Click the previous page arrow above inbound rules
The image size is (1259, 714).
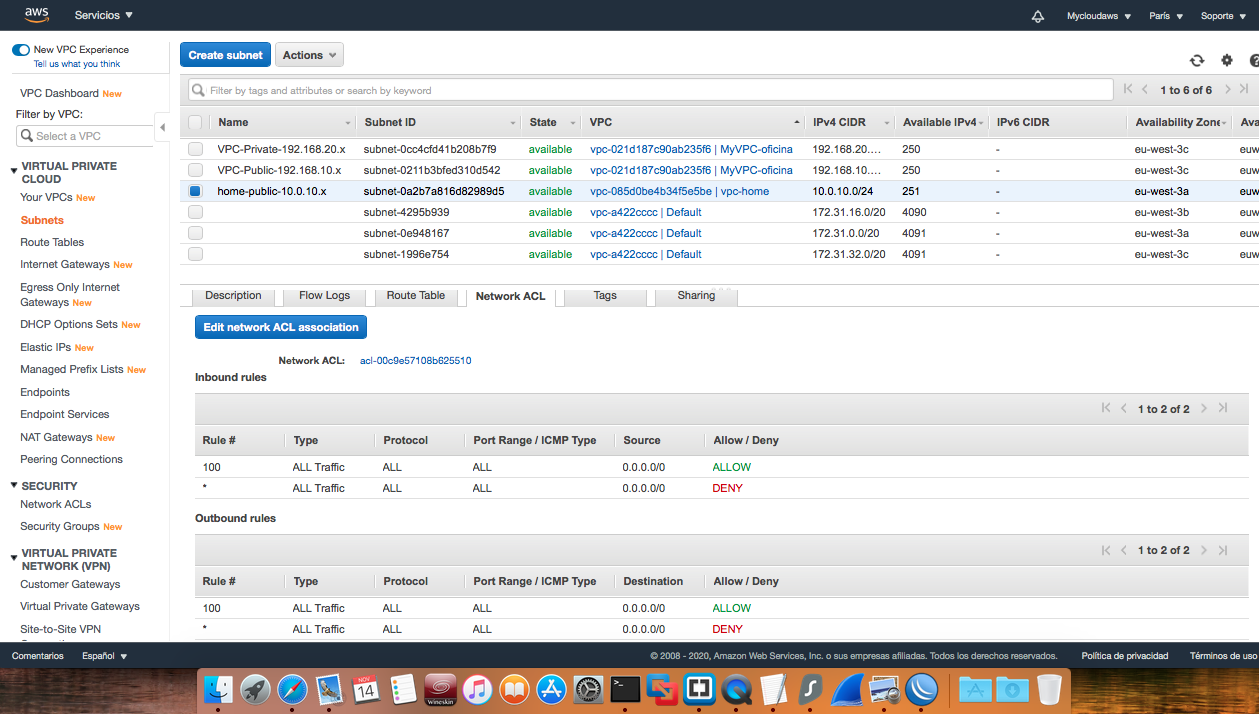click(x=1125, y=407)
